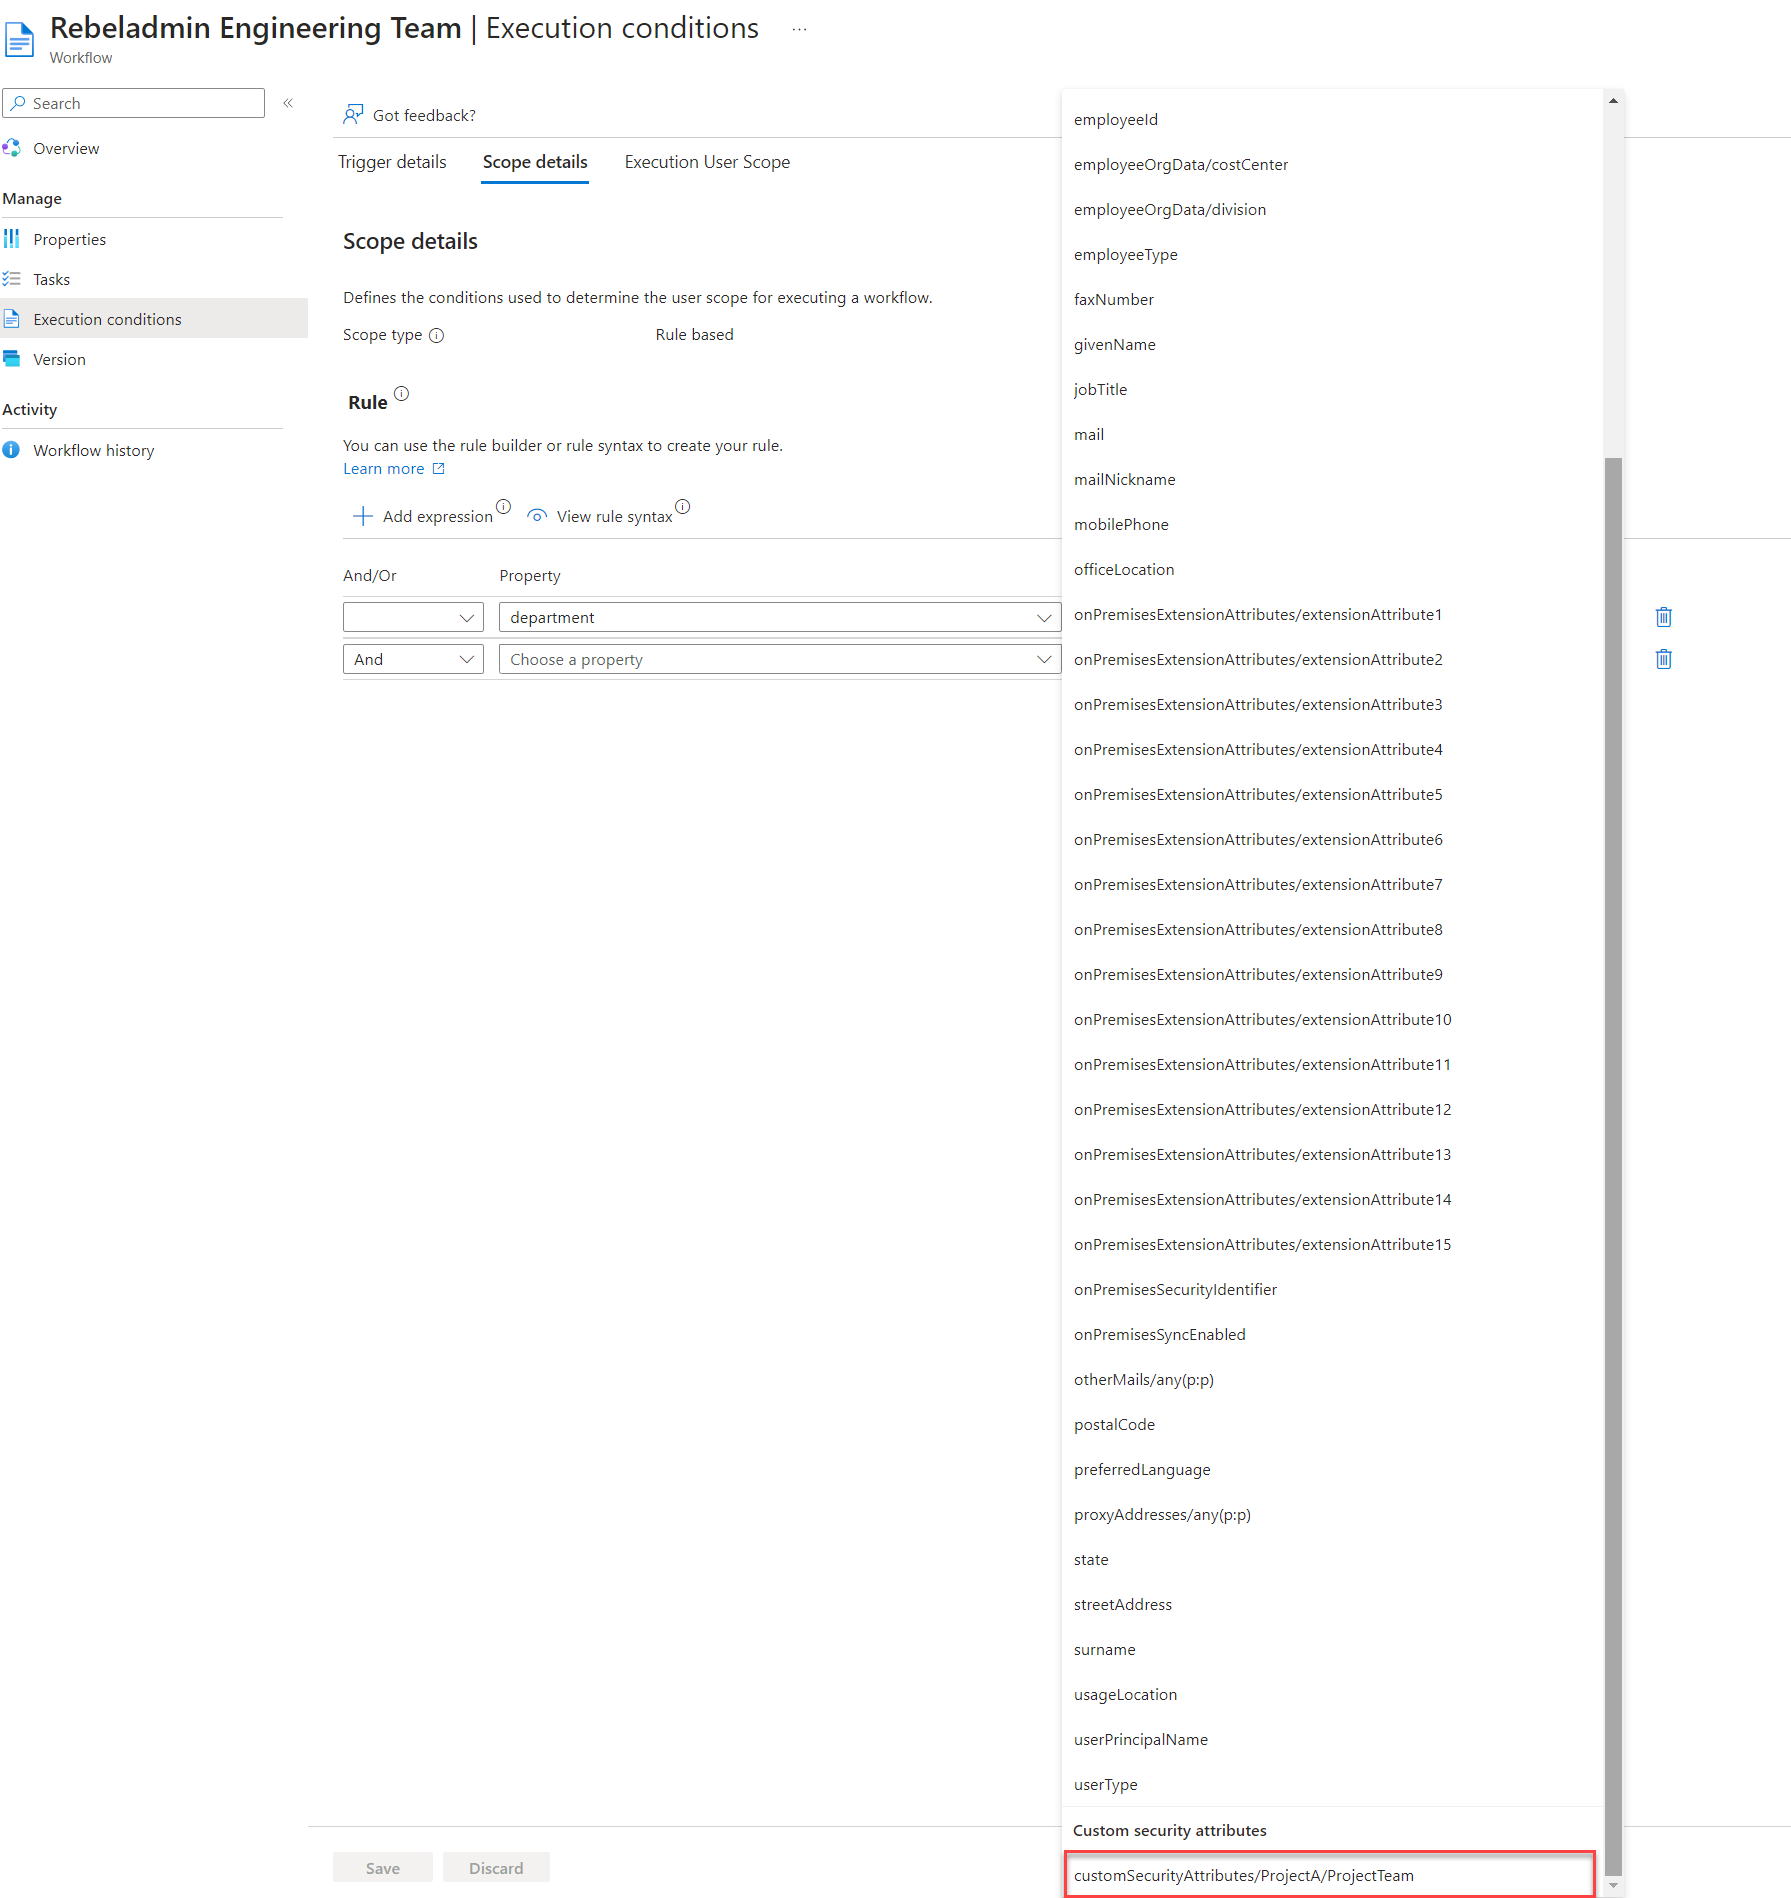The height and width of the screenshot is (1898, 1791).
Task: Select otherMails/any(p:p) option
Action: 1332,1379
